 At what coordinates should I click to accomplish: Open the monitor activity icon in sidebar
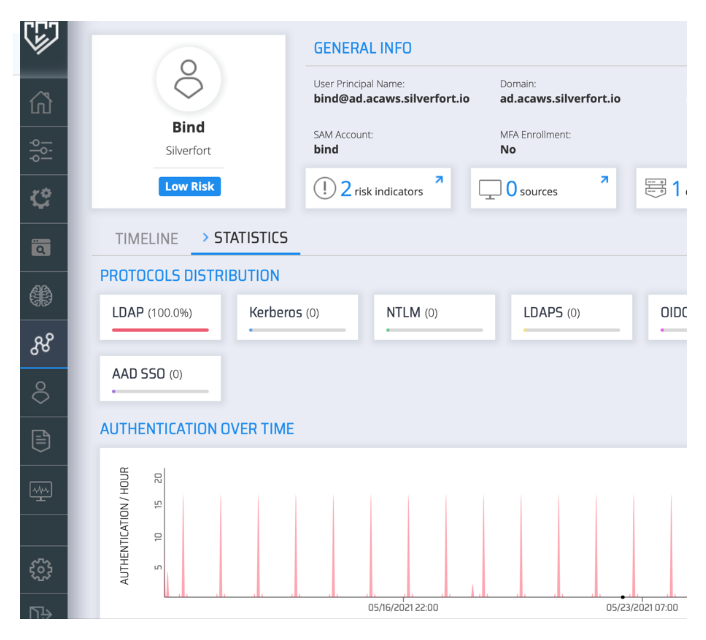click(x=42, y=490)
